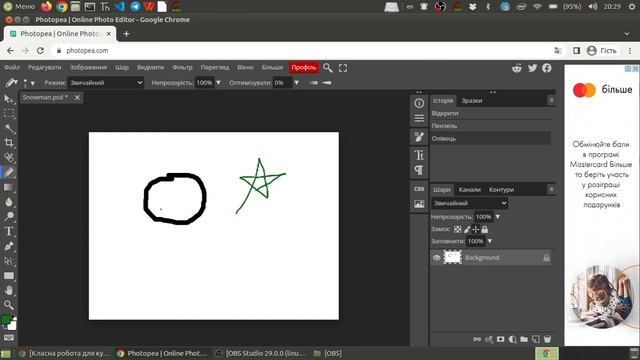Expand the Оптимізувати dropdown arrow
640x360 pixels.
(x=296, y=82)
